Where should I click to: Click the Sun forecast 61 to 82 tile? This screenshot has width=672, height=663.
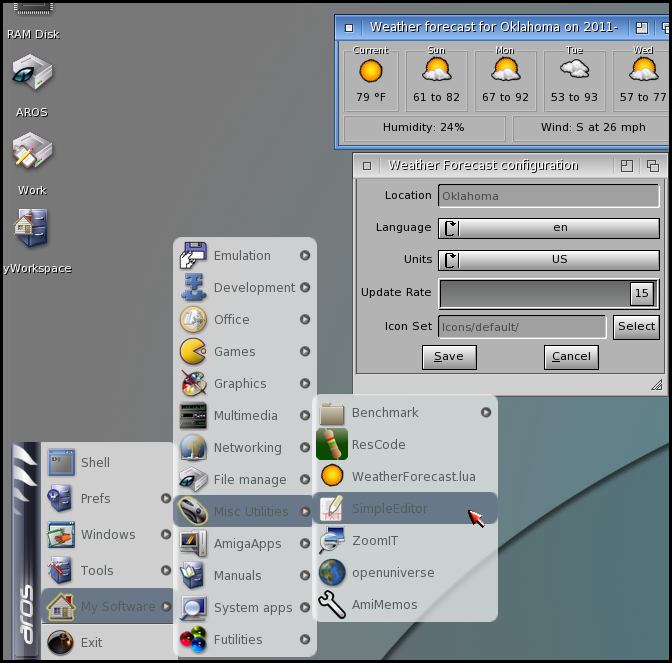point(437,78)
